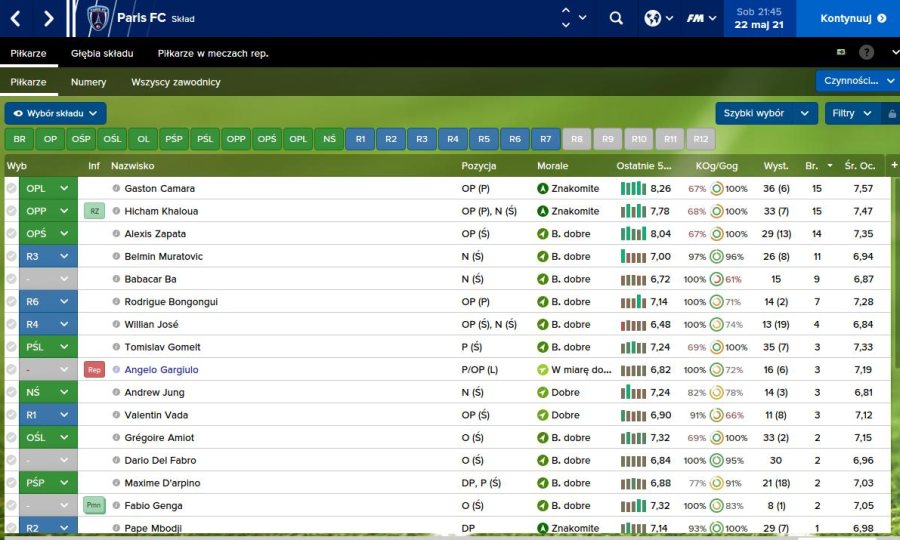Click the lock icon beside Filtry
The width and height of the screenshot is (900, 540).
tap(892, 114)
